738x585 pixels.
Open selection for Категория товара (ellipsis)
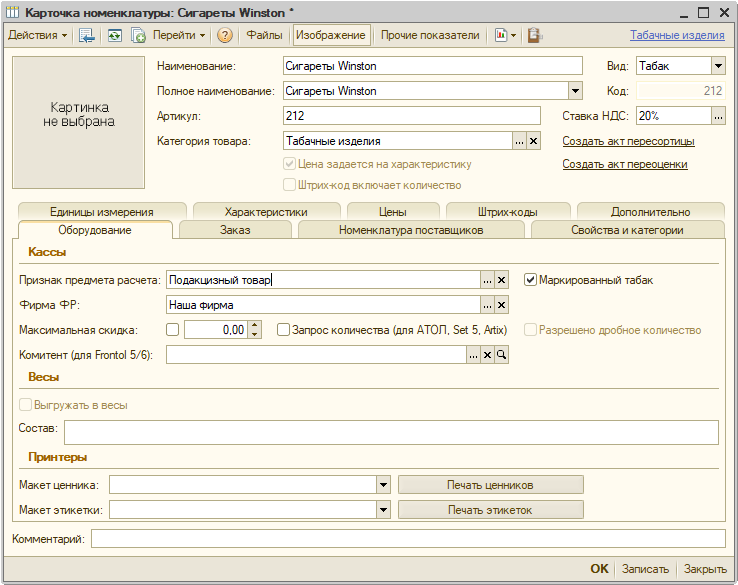coord(519,141)
